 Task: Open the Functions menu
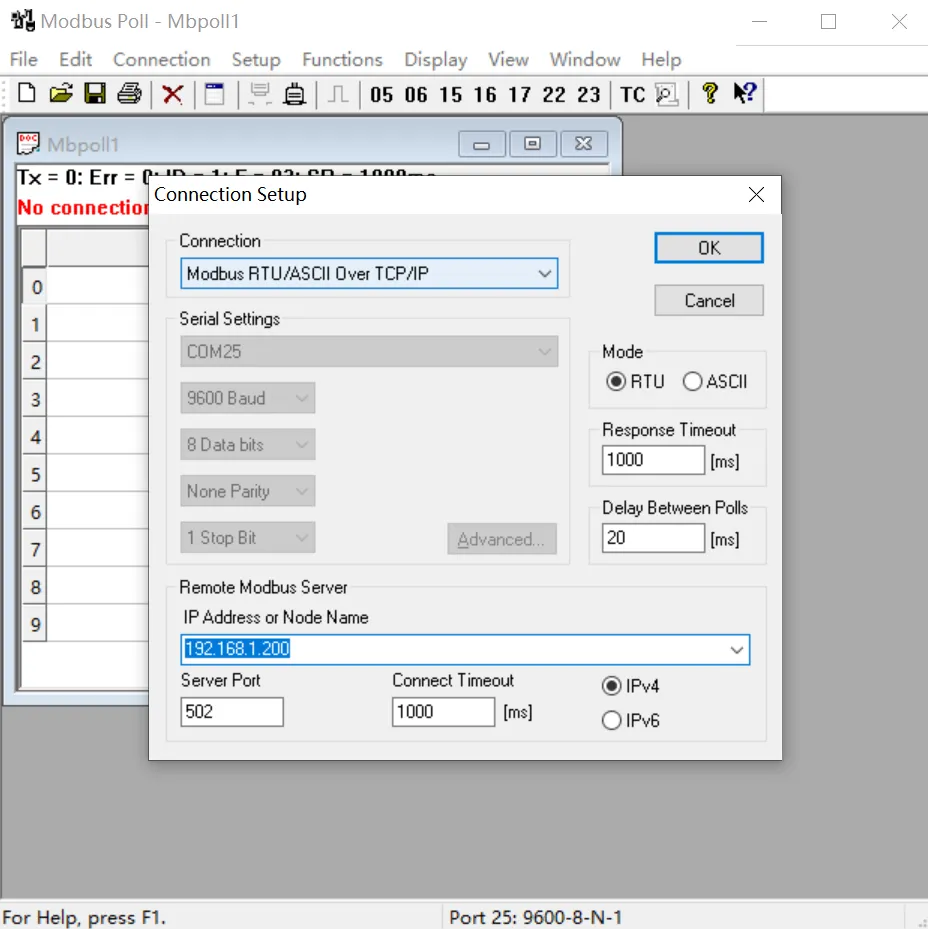[342, 59]
